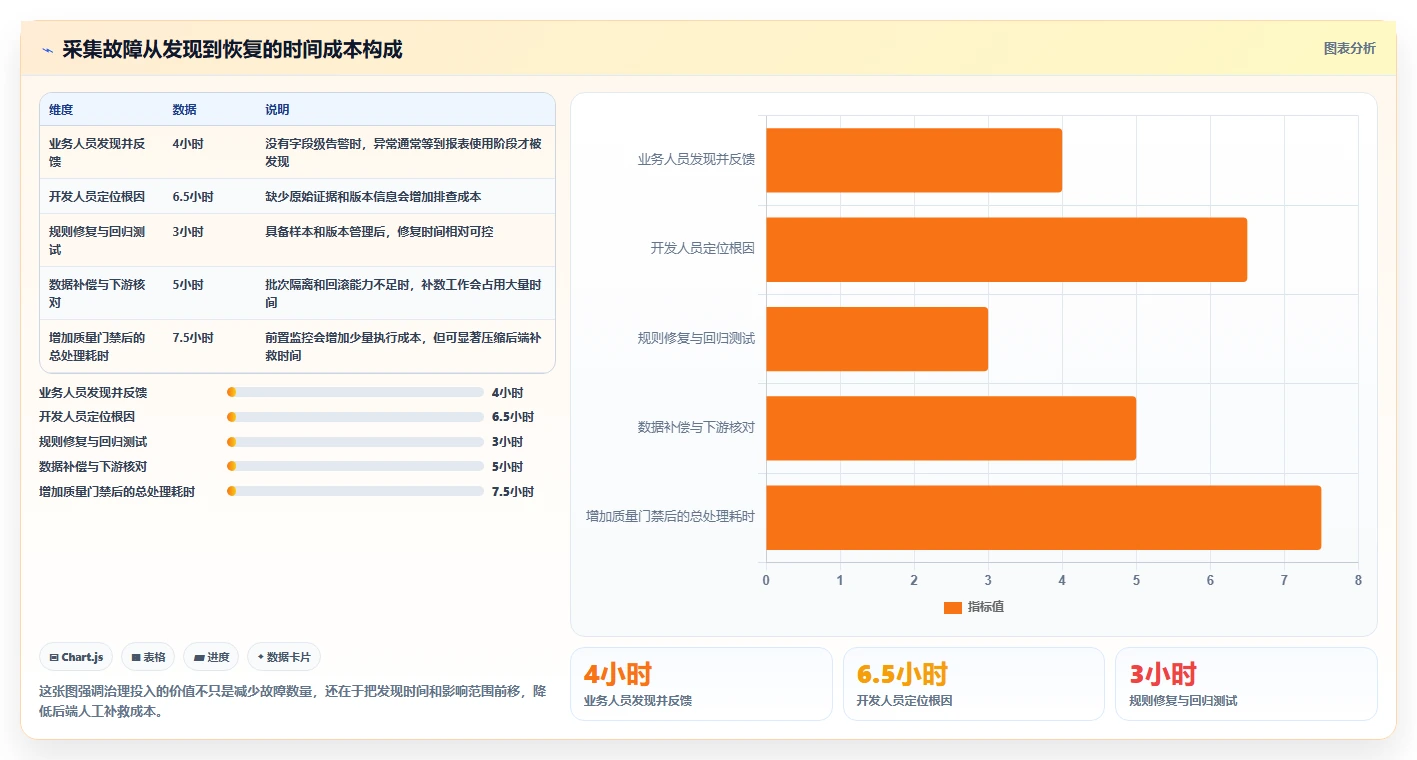Click the chart bar for 规则修复与回归测试
The width and height of the screenshot is (1417, 760).
pos(877,339)
